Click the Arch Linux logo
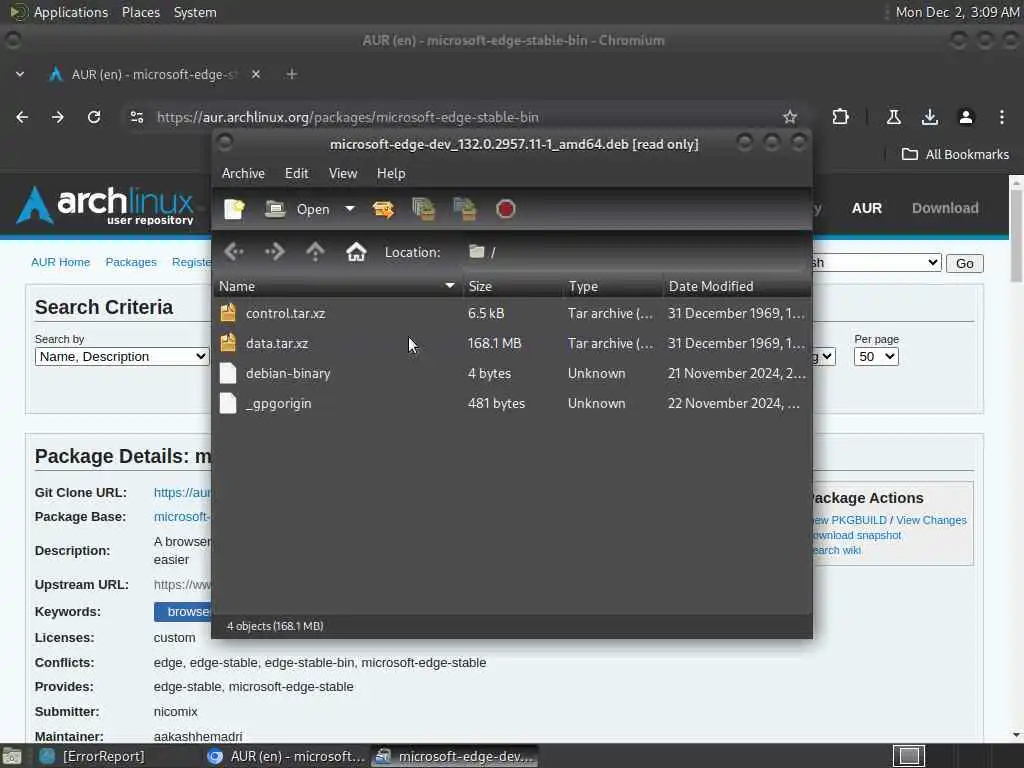This screenshot has width=1024, height=768. coord(105,205)
